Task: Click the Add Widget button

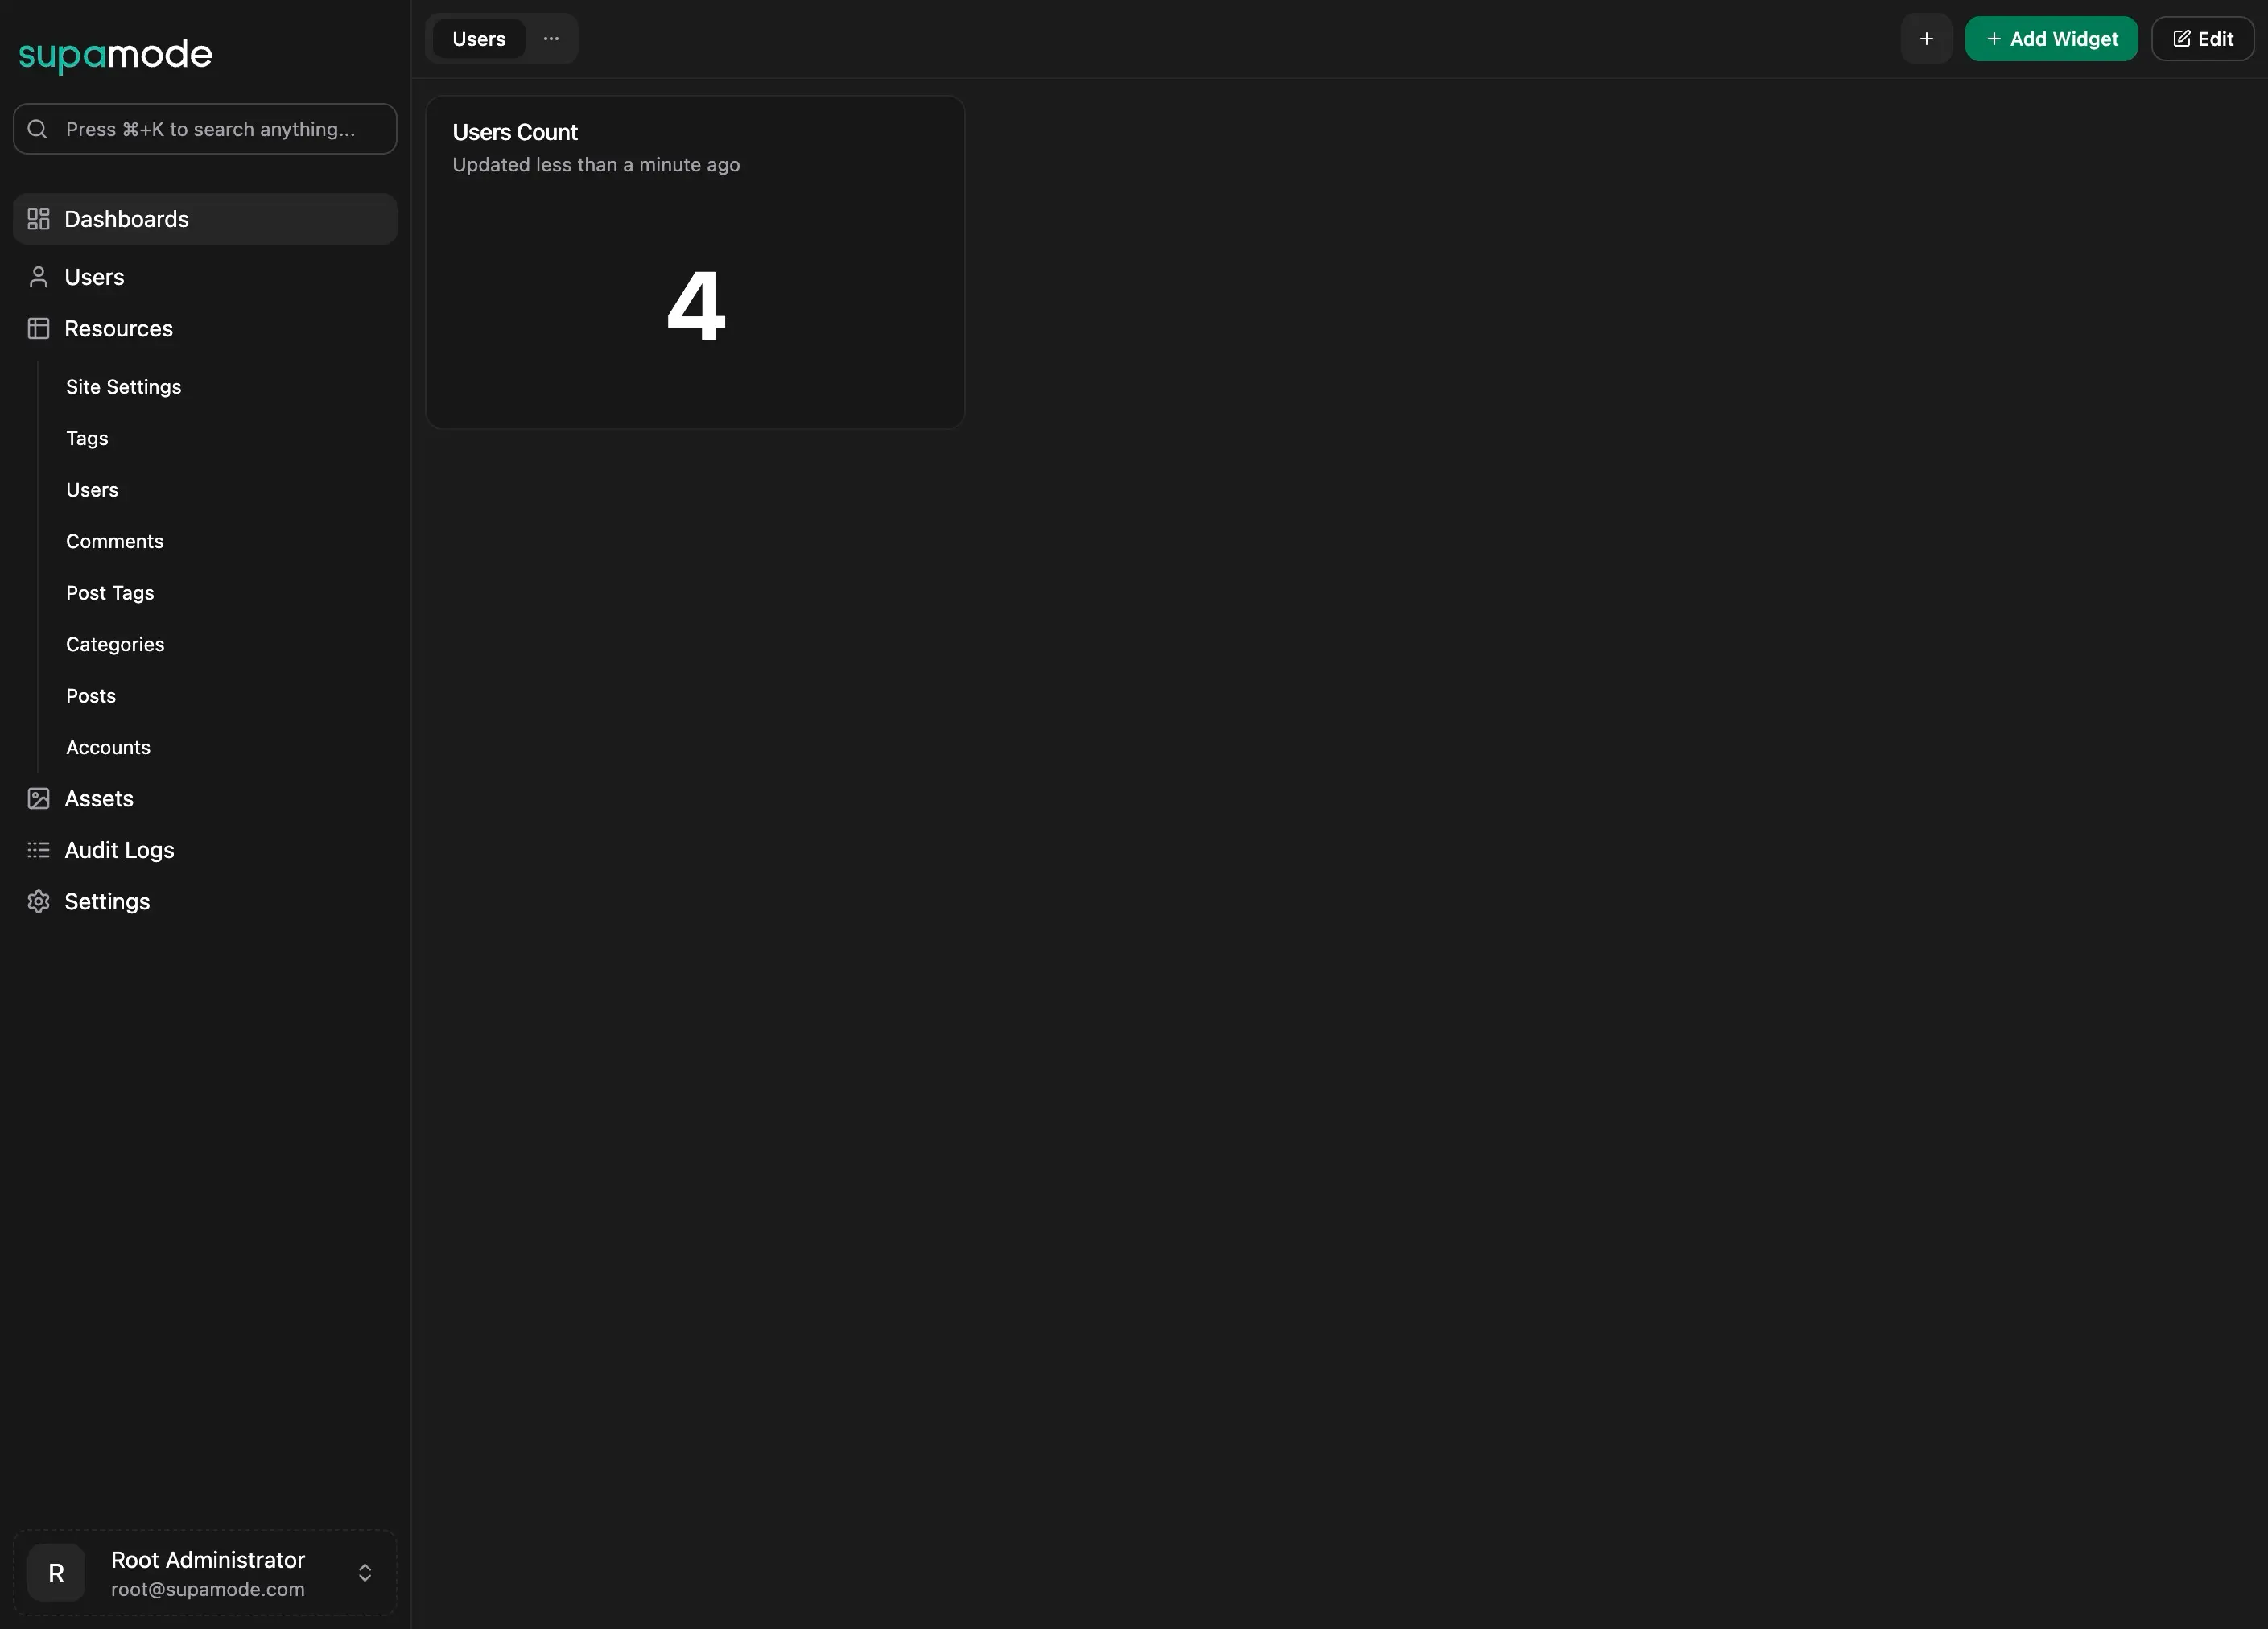Action: pyautogui.click(x=2050, y=38)
